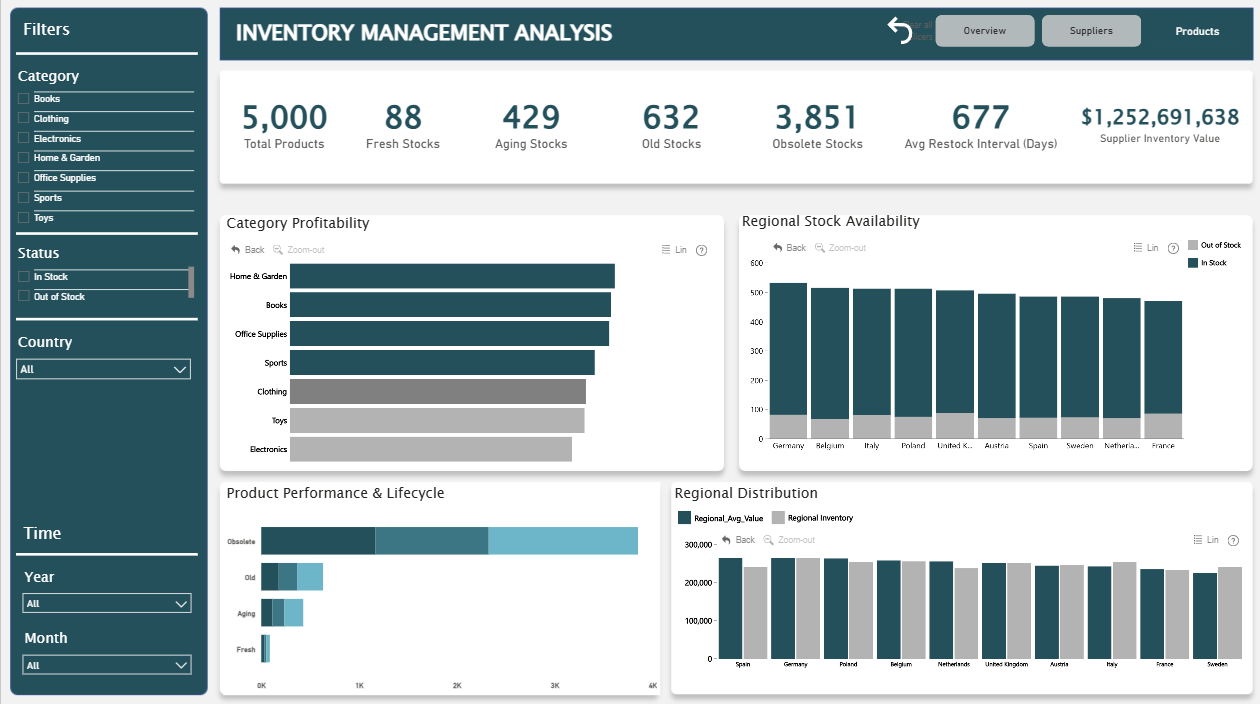Tick the Out of Stock status checkbox
This screenshot has width=1260, height=704.
23,297
